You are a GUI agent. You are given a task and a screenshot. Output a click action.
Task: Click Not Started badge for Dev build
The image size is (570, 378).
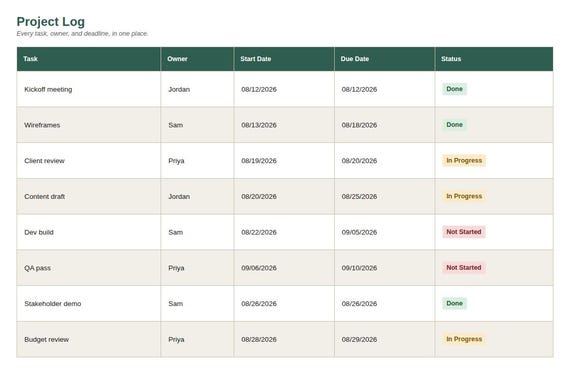[x=463, y=232]
